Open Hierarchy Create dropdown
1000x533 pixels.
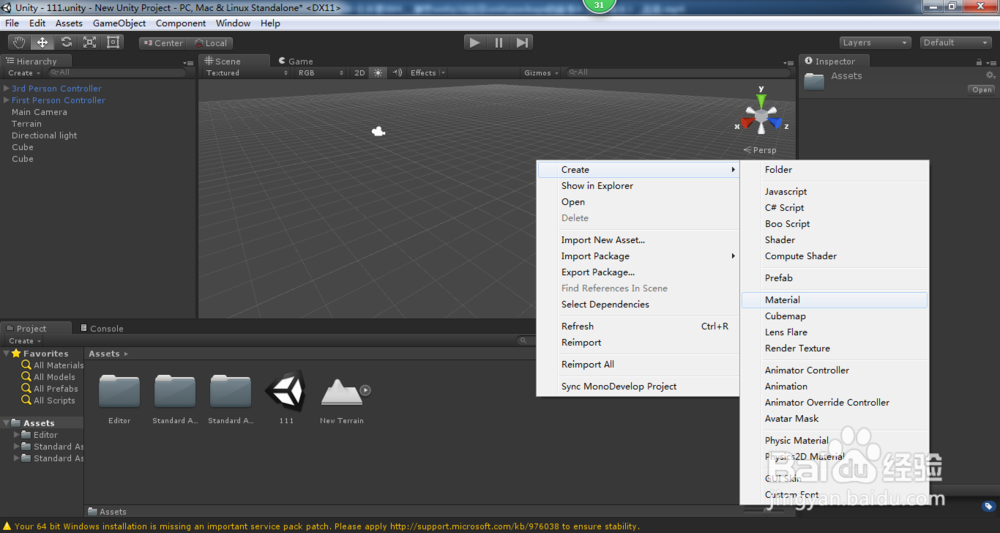(24, 73)
